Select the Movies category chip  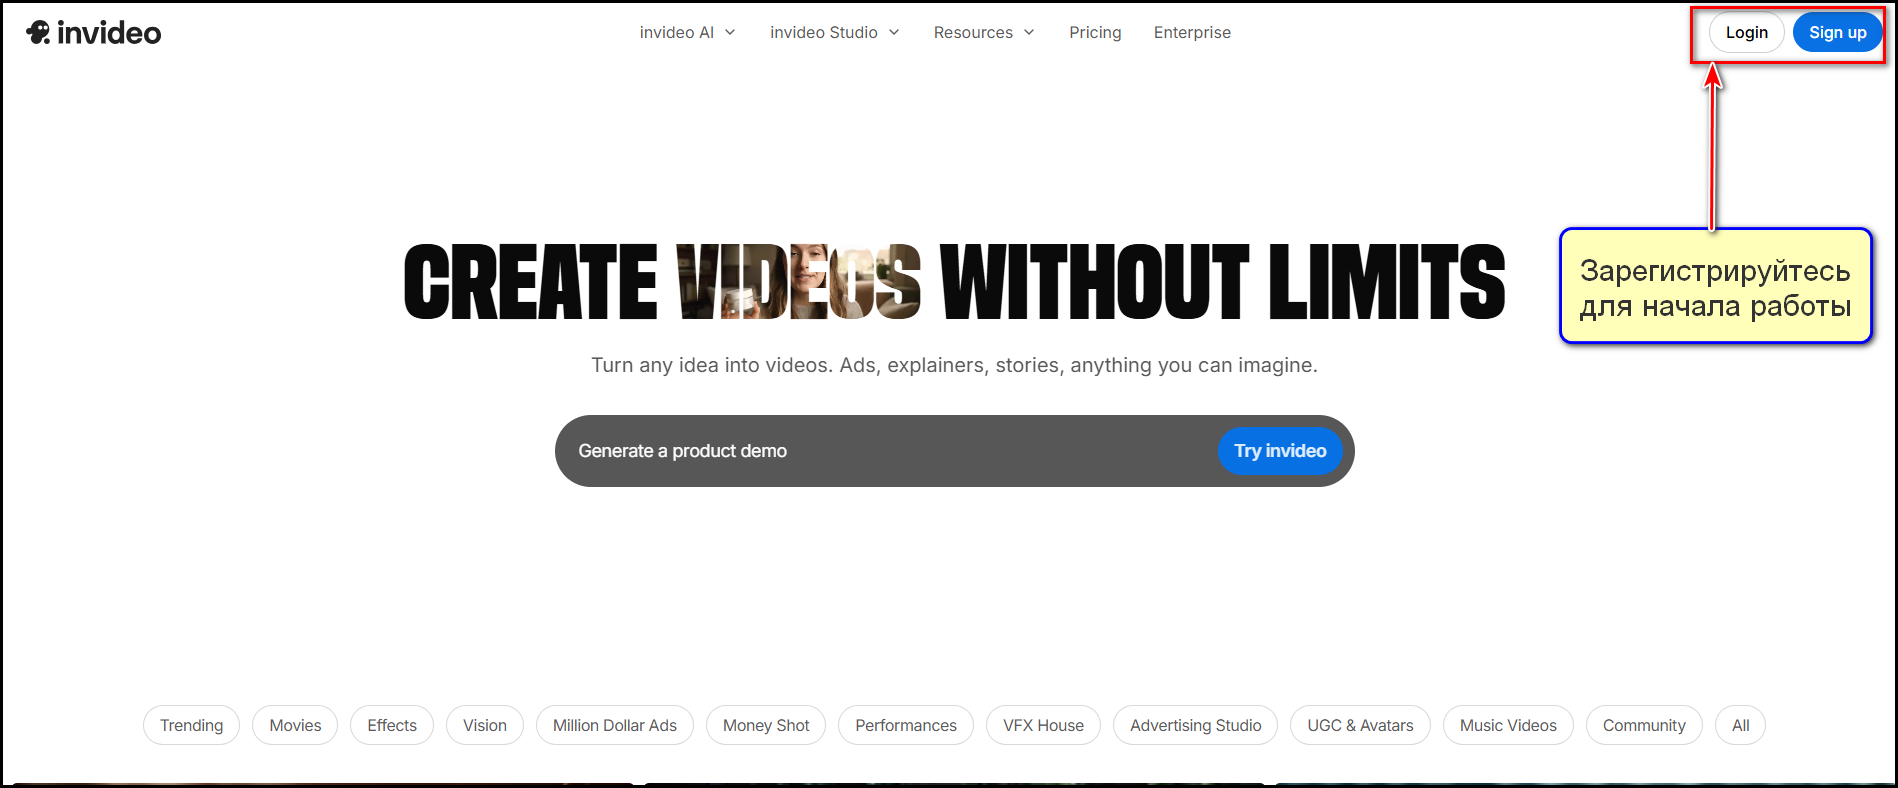click(x=295, y=725)
